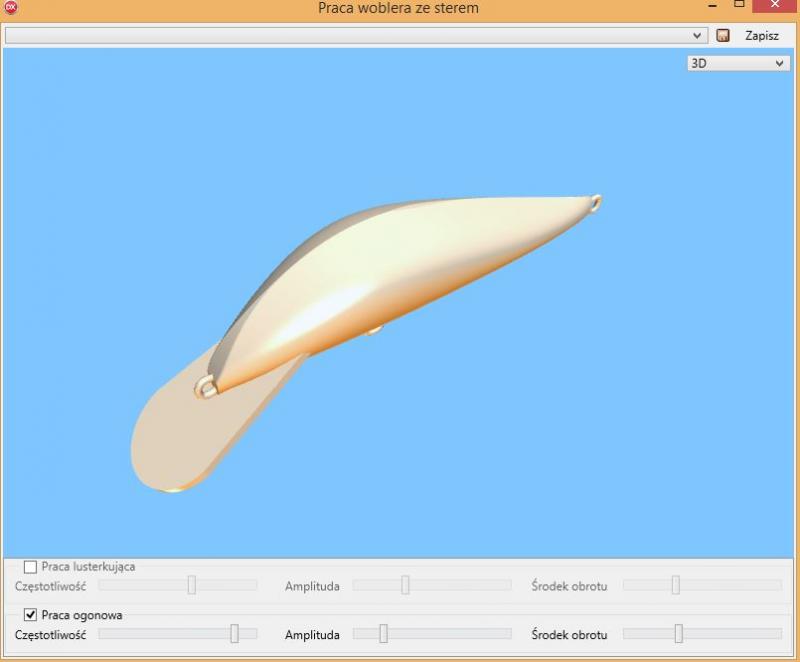Click the application icon in title bar

pyautogui.click(x=11, y=8)
